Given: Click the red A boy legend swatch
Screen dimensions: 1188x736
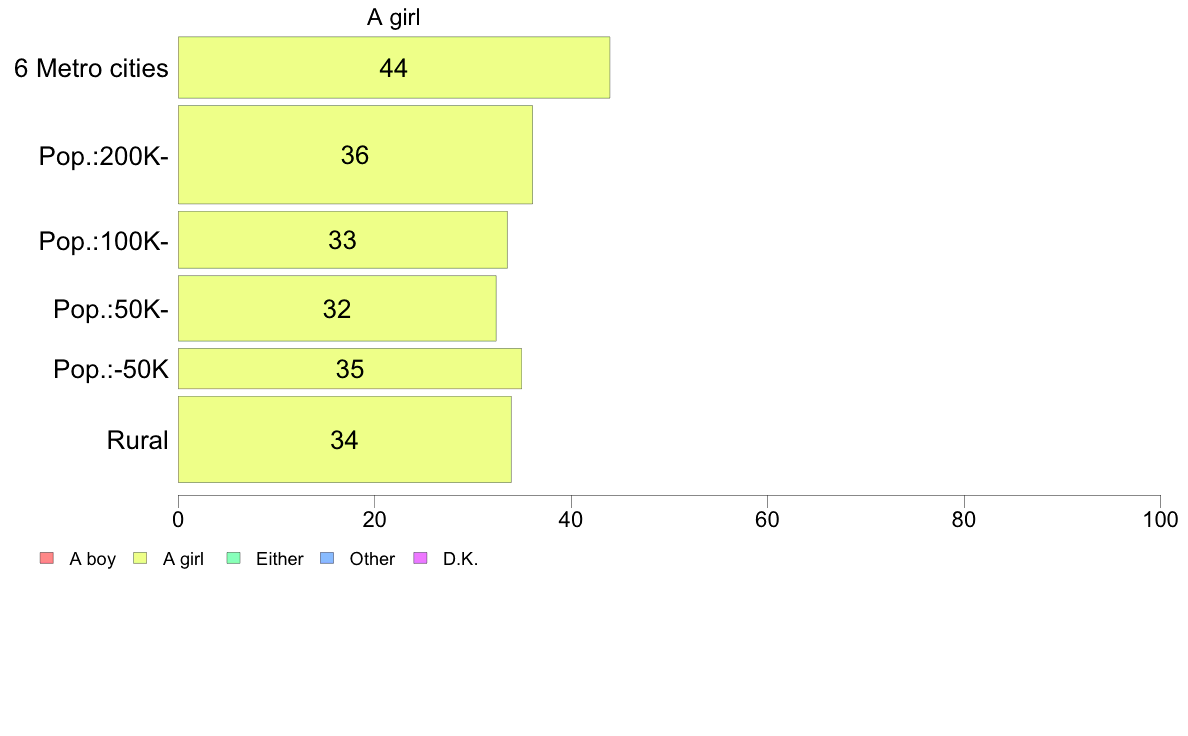Looking at the screenshot, I should point(46,559).
